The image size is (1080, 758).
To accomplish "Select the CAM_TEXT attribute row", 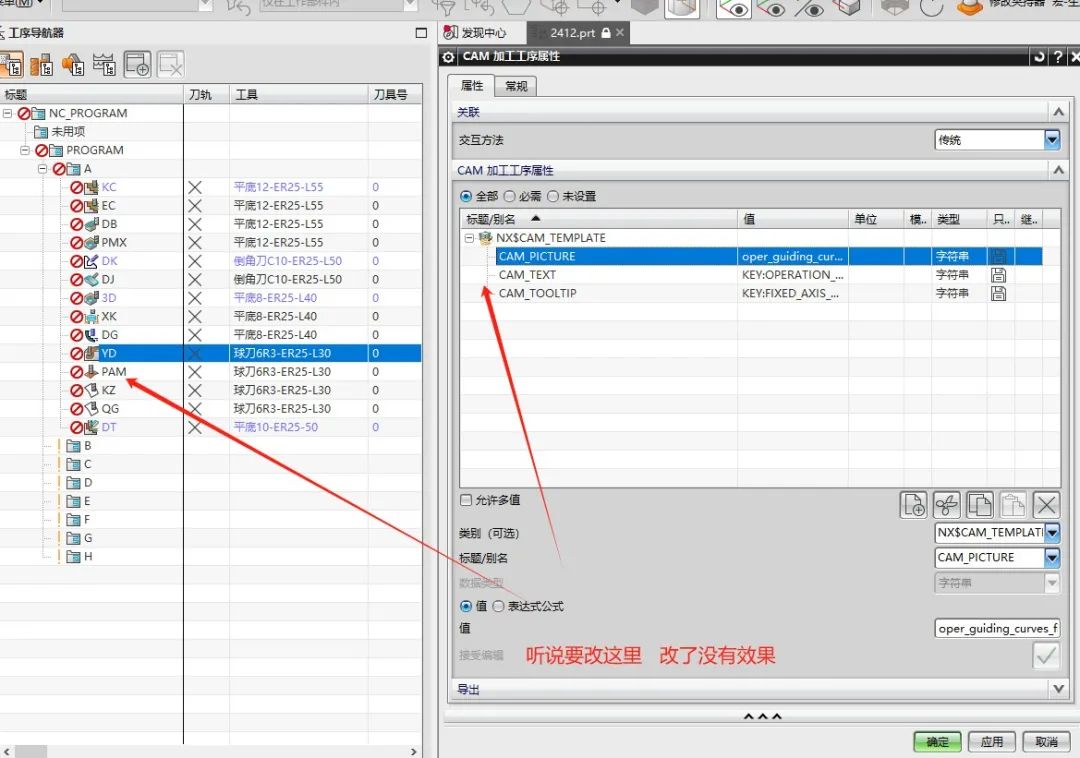I will click(751, 275).
